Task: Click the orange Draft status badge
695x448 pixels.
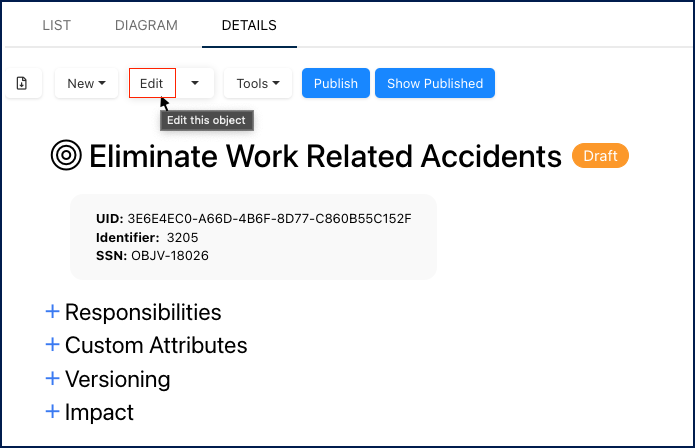Action: click(x=600, y=156)
